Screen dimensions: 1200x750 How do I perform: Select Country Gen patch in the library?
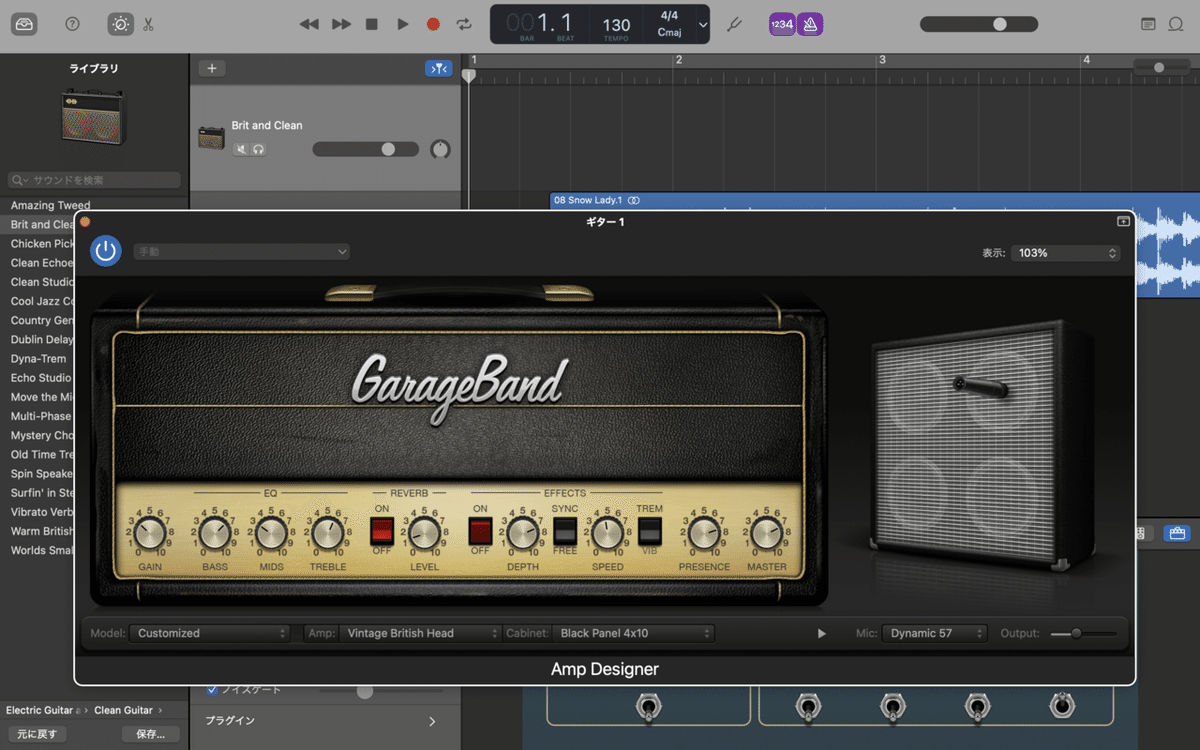(42, 320)
